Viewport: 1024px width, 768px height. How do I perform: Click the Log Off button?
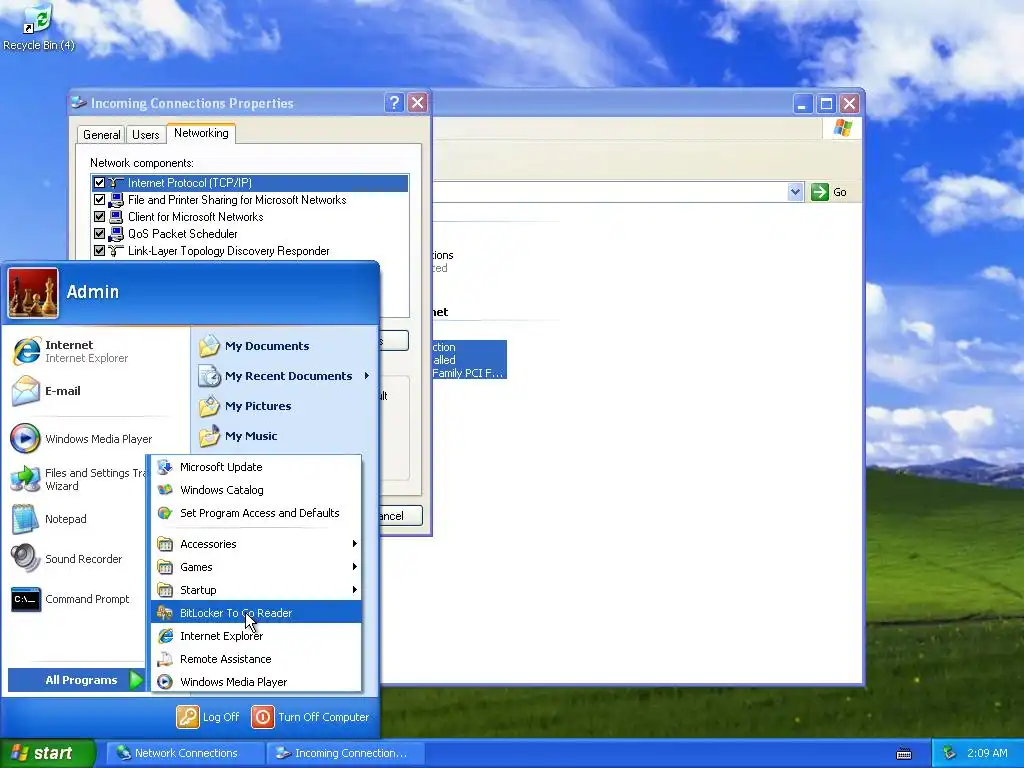pyautogui.click(x=208, y=717)
